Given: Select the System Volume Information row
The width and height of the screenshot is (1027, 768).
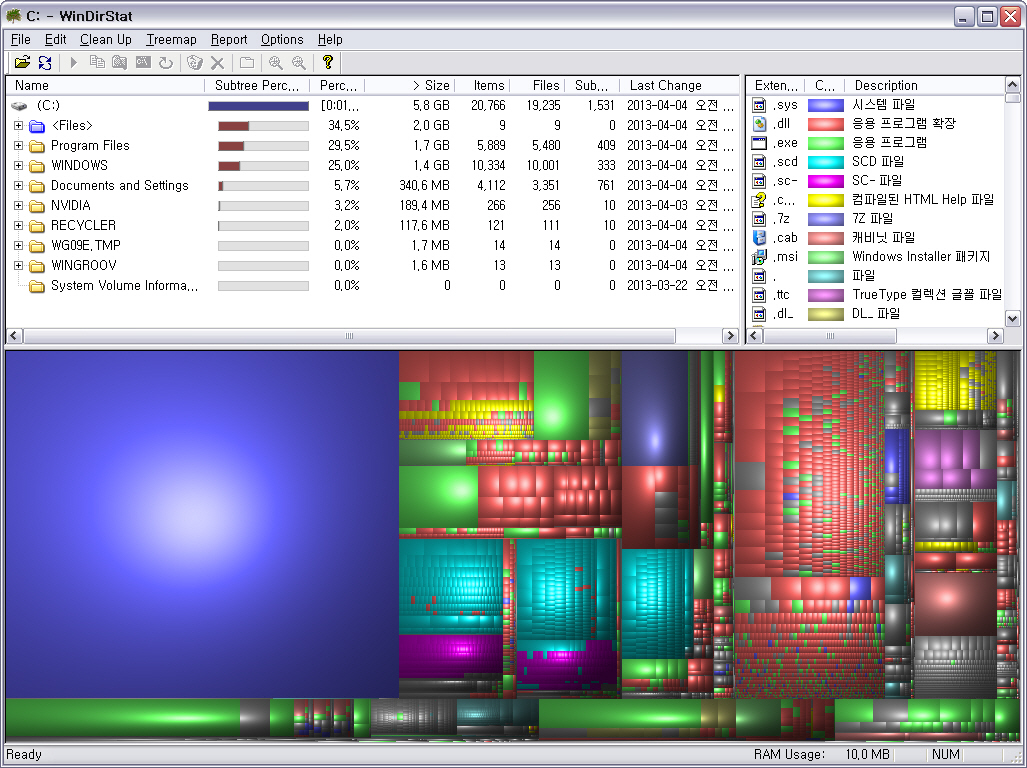Looking at the screenshot, I should coord(373,285).
